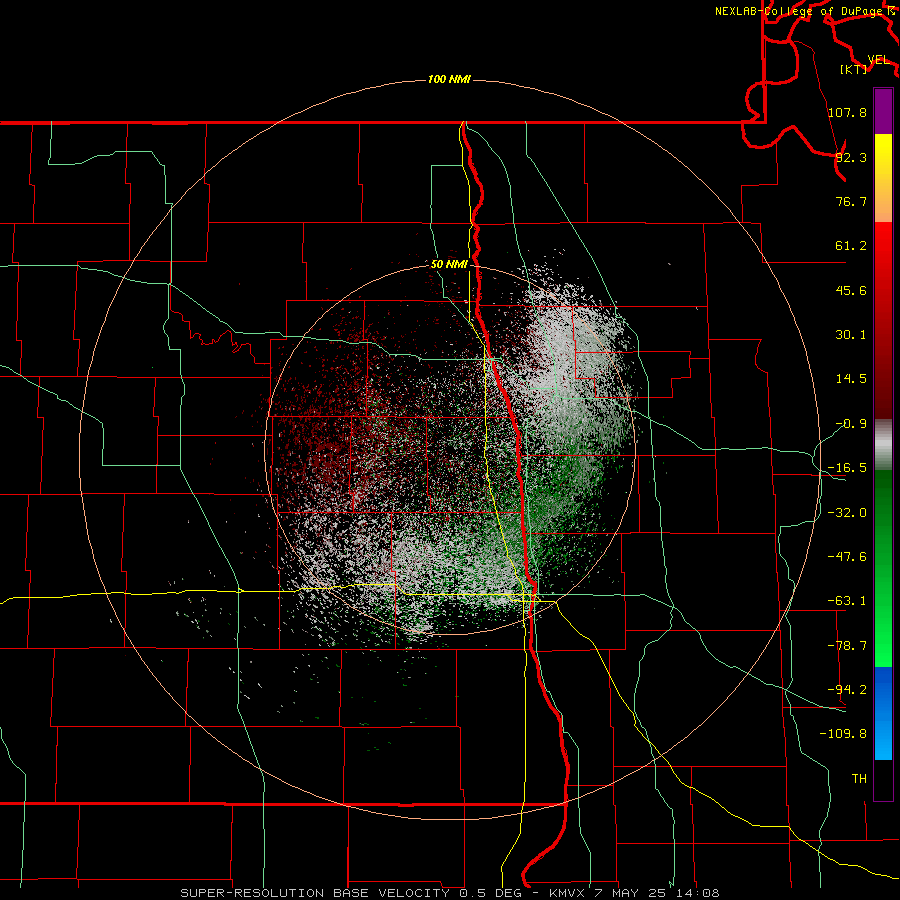Click the -16.5 value on velocity scale
Viewport: 900px width, 900px height.
847,468
